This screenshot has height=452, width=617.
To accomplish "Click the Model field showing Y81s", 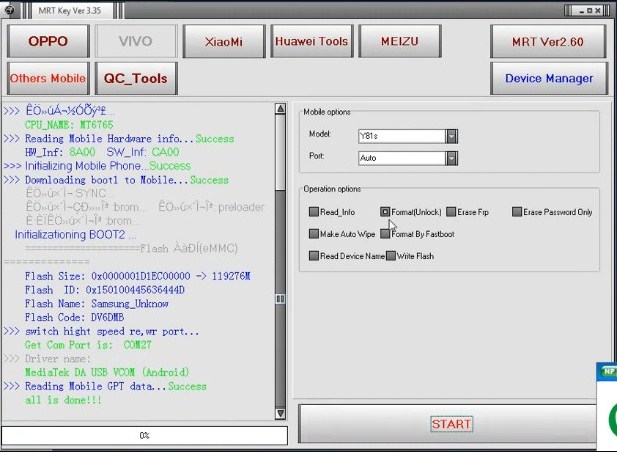I will (402, 136).
